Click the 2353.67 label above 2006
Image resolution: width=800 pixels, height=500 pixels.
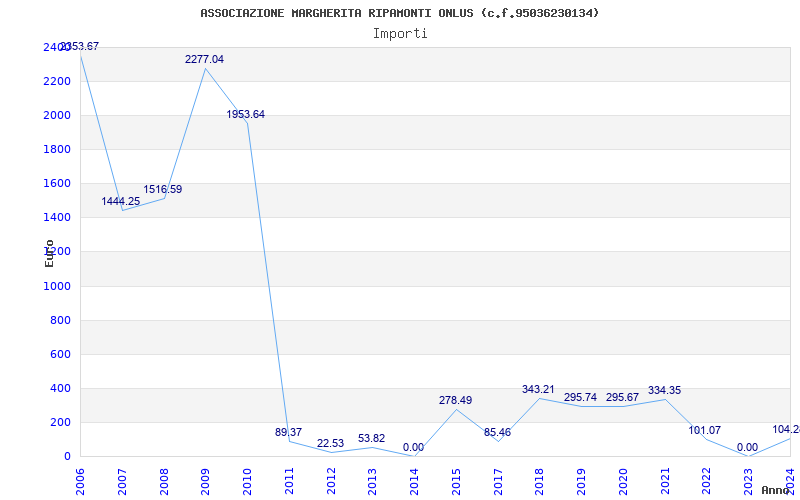click(x=80, y=46)
